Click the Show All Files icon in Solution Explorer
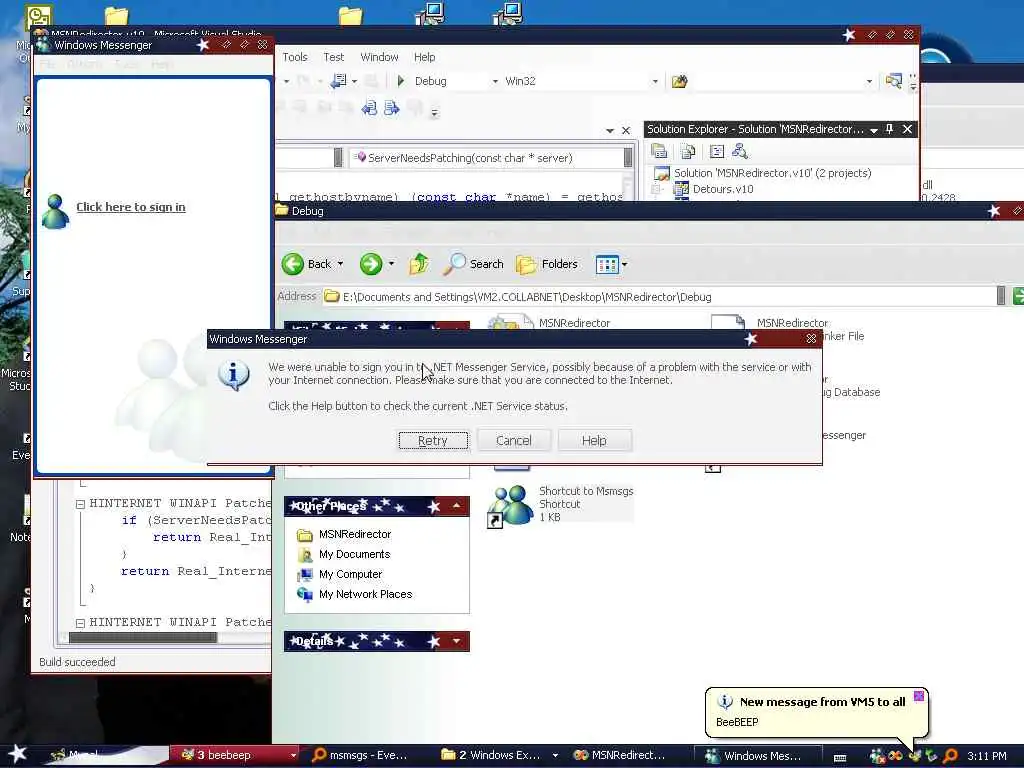1024x768 pixels. (x=688, y=152)
